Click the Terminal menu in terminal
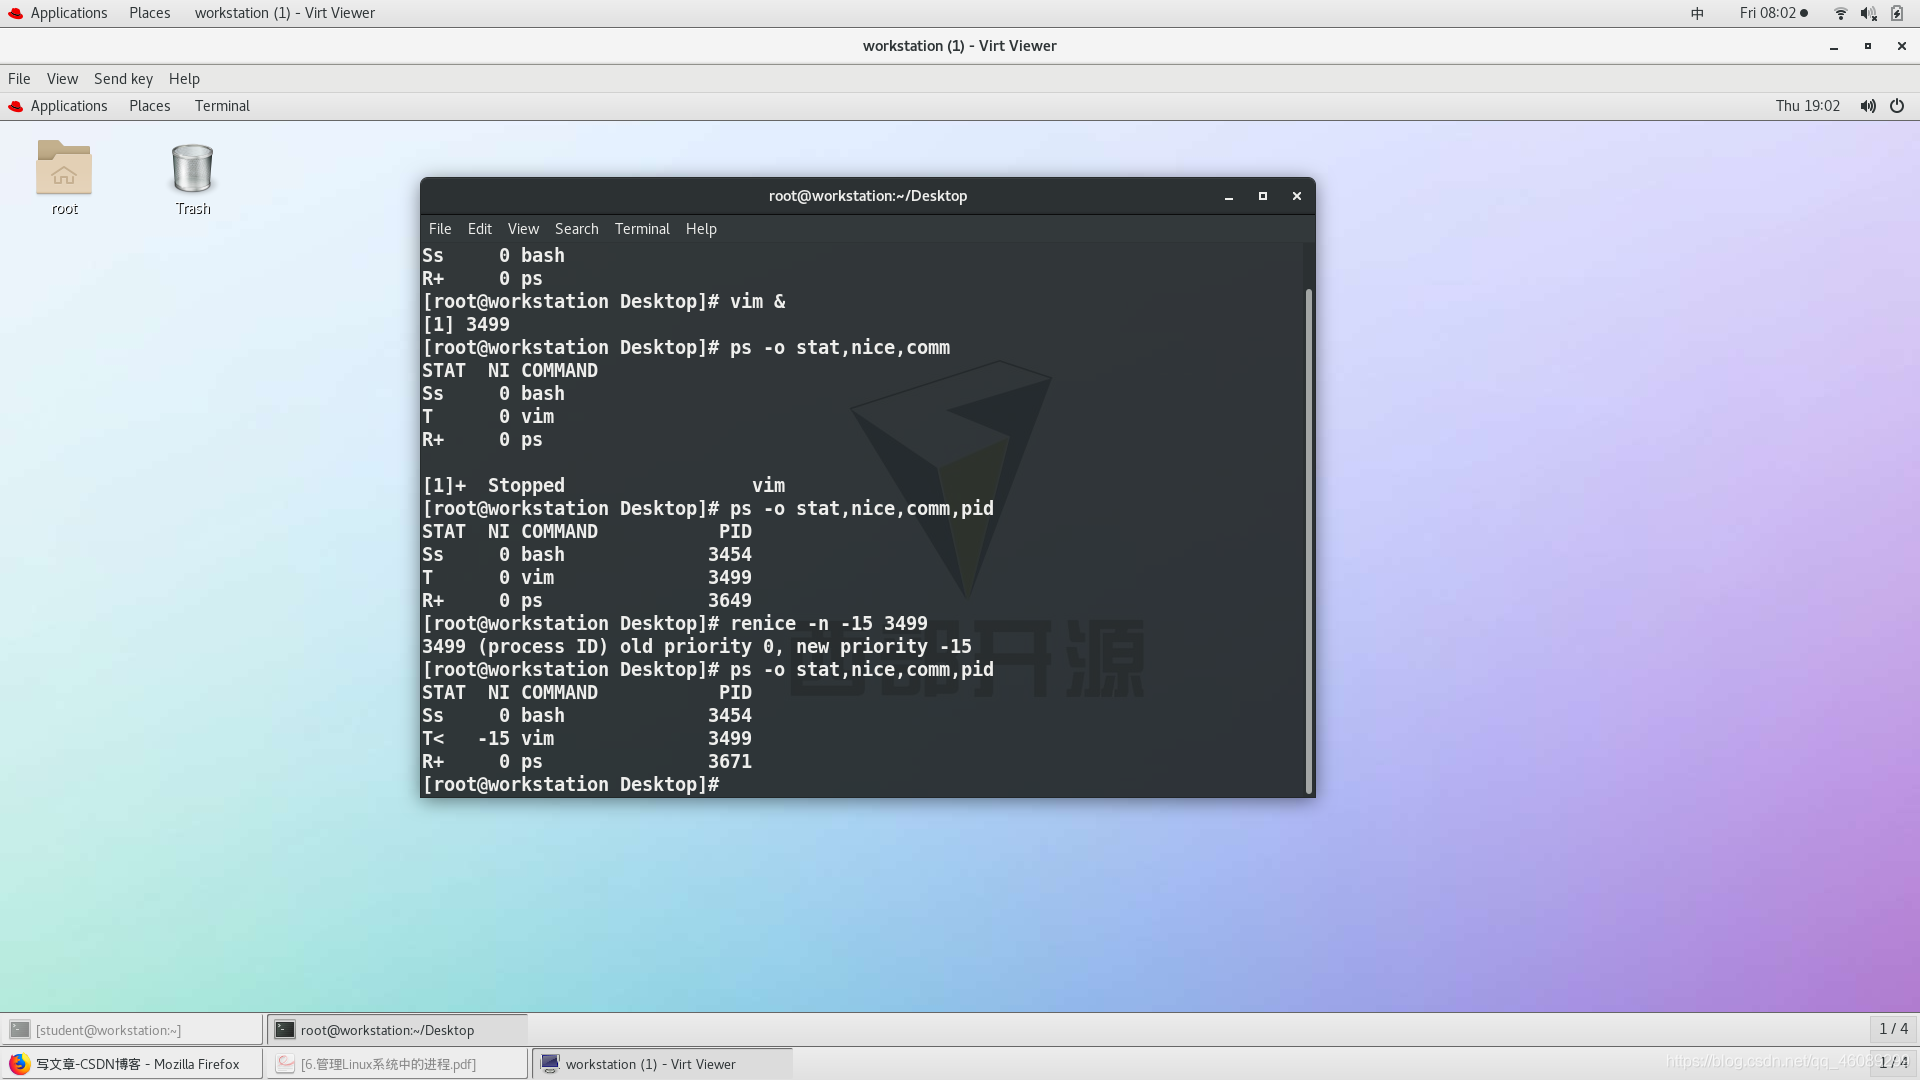 (x=641, y=228)
